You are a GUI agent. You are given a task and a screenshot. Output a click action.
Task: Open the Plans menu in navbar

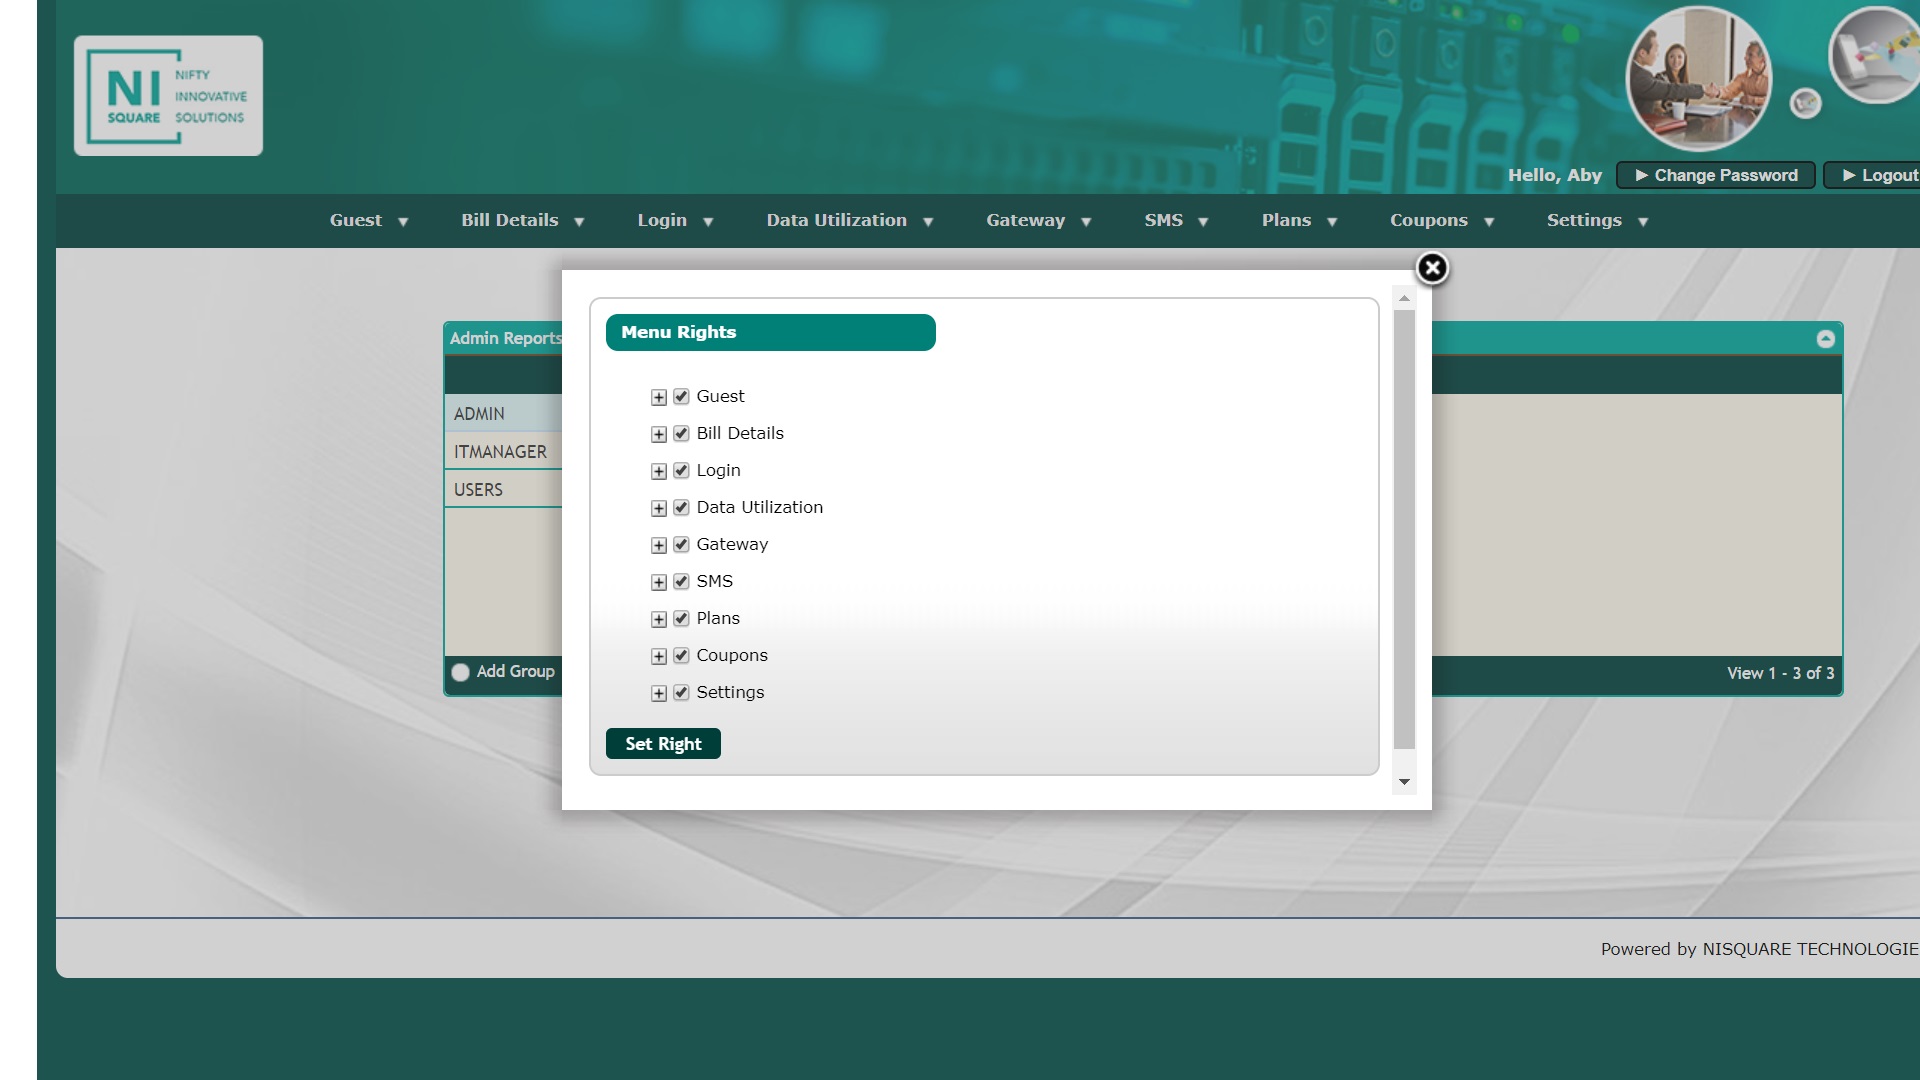[x=1298, y=221]
